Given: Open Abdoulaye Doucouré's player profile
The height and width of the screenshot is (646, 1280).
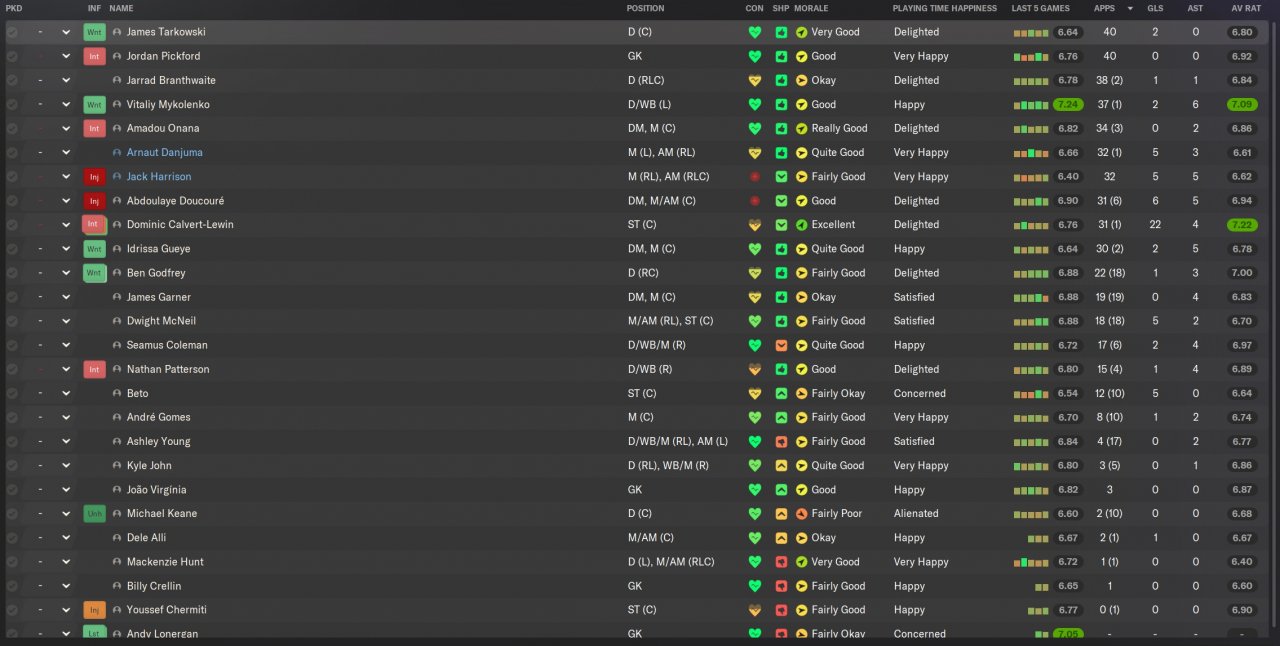Looking at the screenshot, I should [x=175, y=201].
